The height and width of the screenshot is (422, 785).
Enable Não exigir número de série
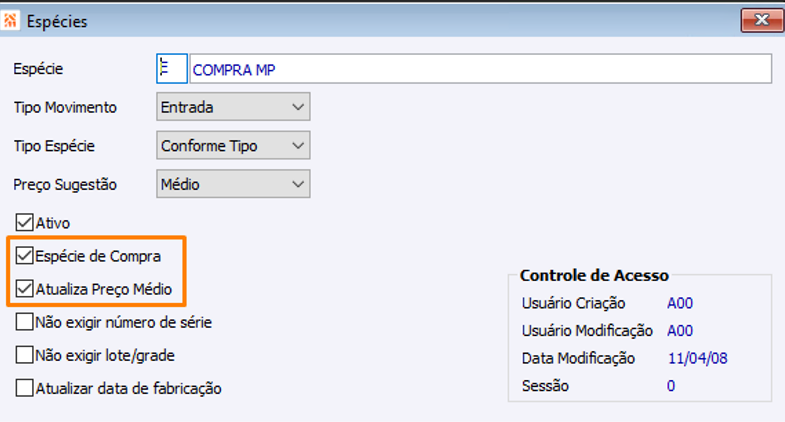click(24, 323)
